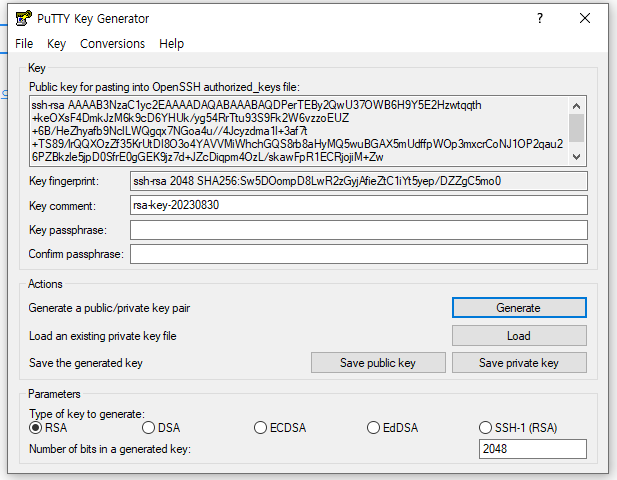Screen dimensions: 617x480
Task: Click the Key comment field
Action: 359,205
